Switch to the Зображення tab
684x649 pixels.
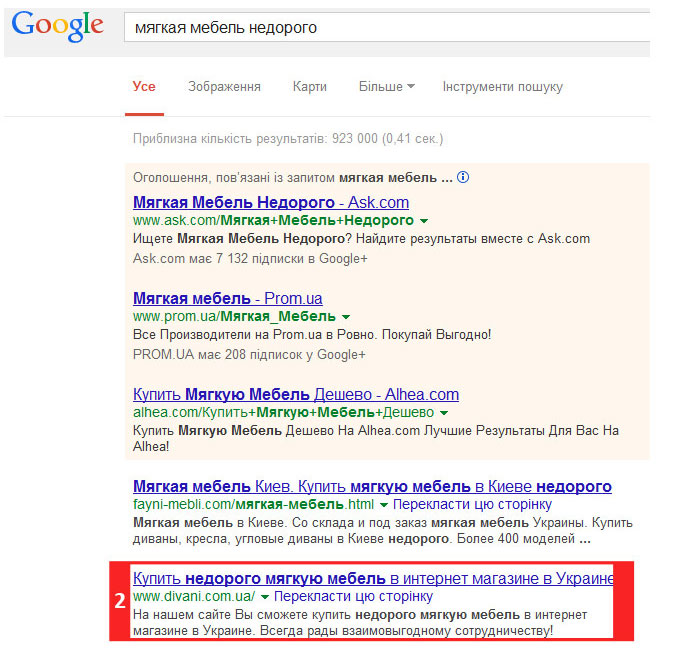click(224, 86)
